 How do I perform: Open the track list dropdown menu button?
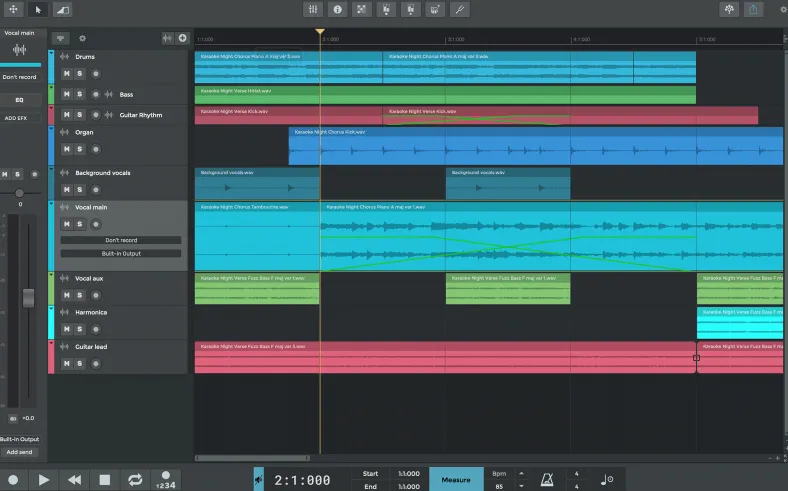tap(60, 38)
